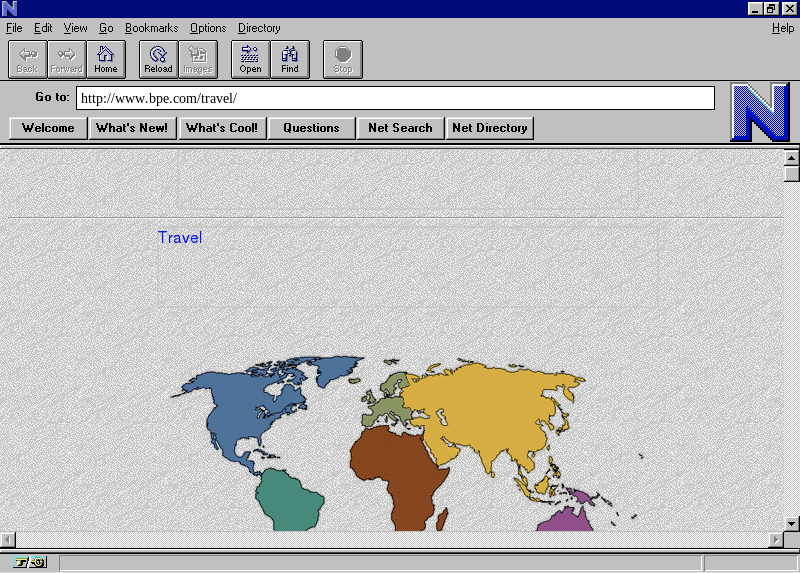
Task: Launch Find with the binoculars icon
Action: point(290,59)
